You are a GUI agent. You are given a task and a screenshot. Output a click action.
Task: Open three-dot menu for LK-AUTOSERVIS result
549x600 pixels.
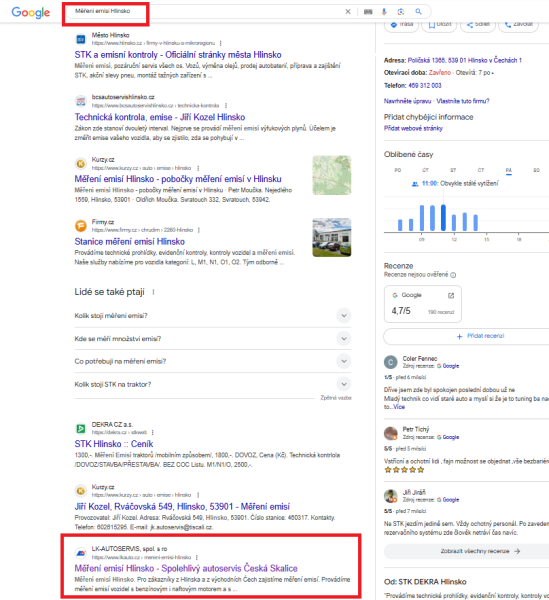[x=197, y=557]
